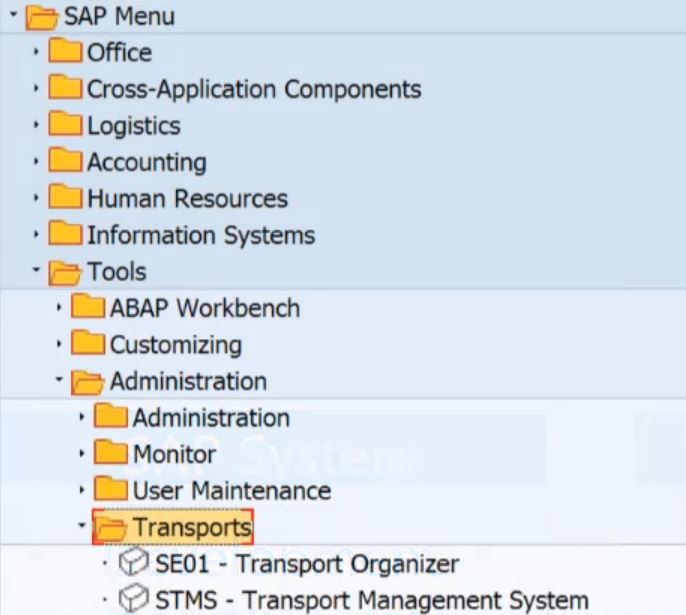Screen dimensions: 686x615
Task: Select the Customizing tree entry
Action: [176, 346]
